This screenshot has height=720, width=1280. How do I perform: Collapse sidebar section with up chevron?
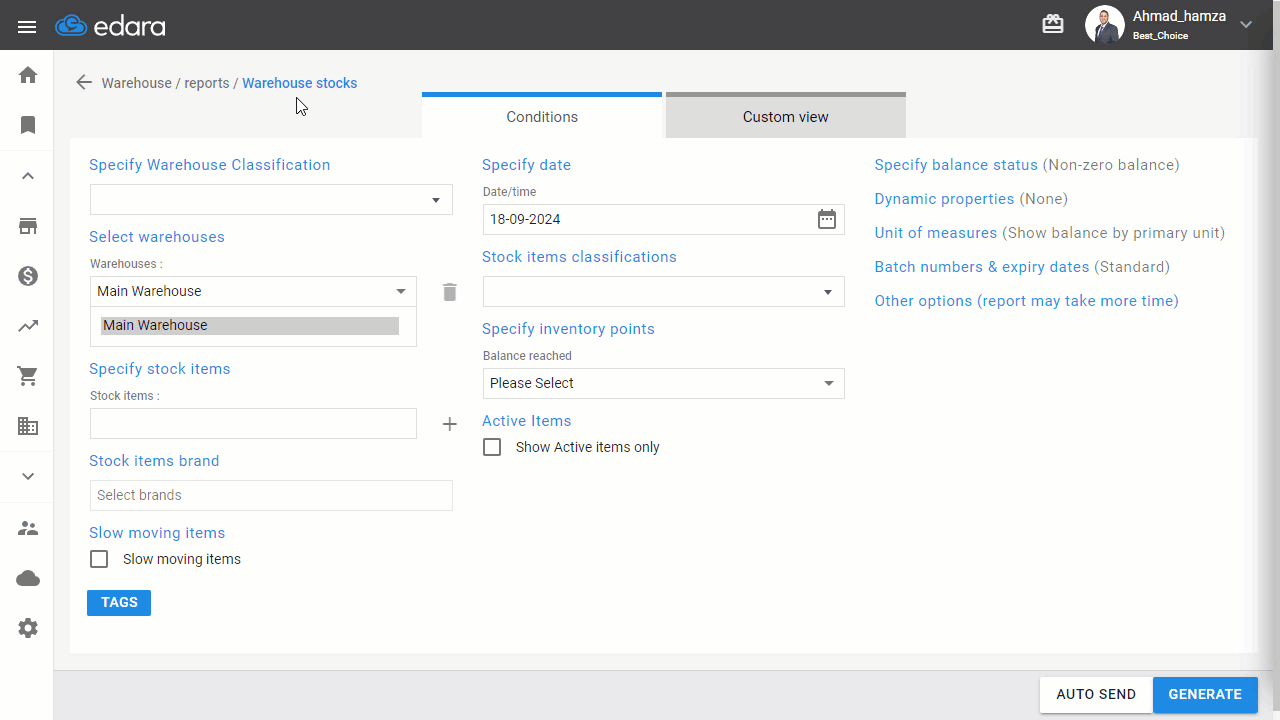[x=28, y=176]
